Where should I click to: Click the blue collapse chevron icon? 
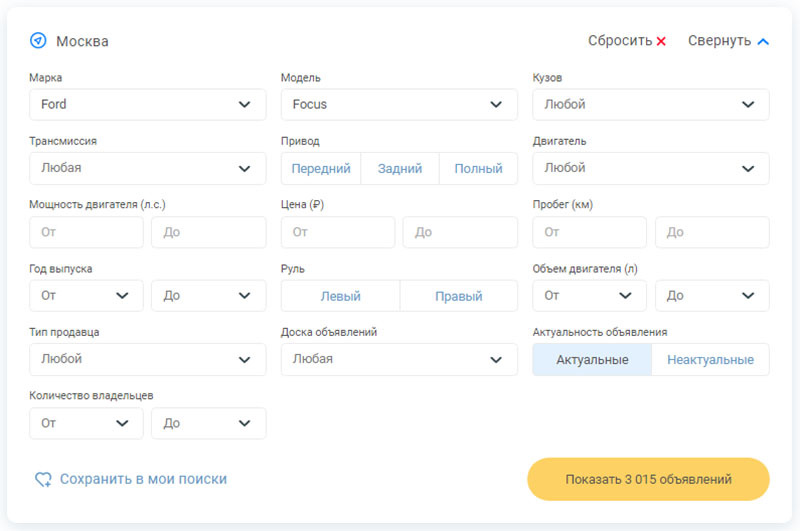(x=763, y=42)
